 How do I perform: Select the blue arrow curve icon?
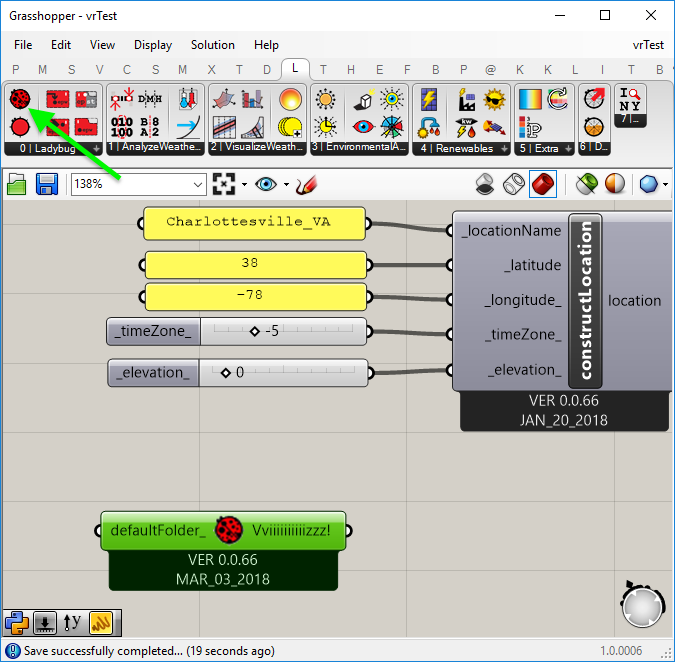pos(188,127)
